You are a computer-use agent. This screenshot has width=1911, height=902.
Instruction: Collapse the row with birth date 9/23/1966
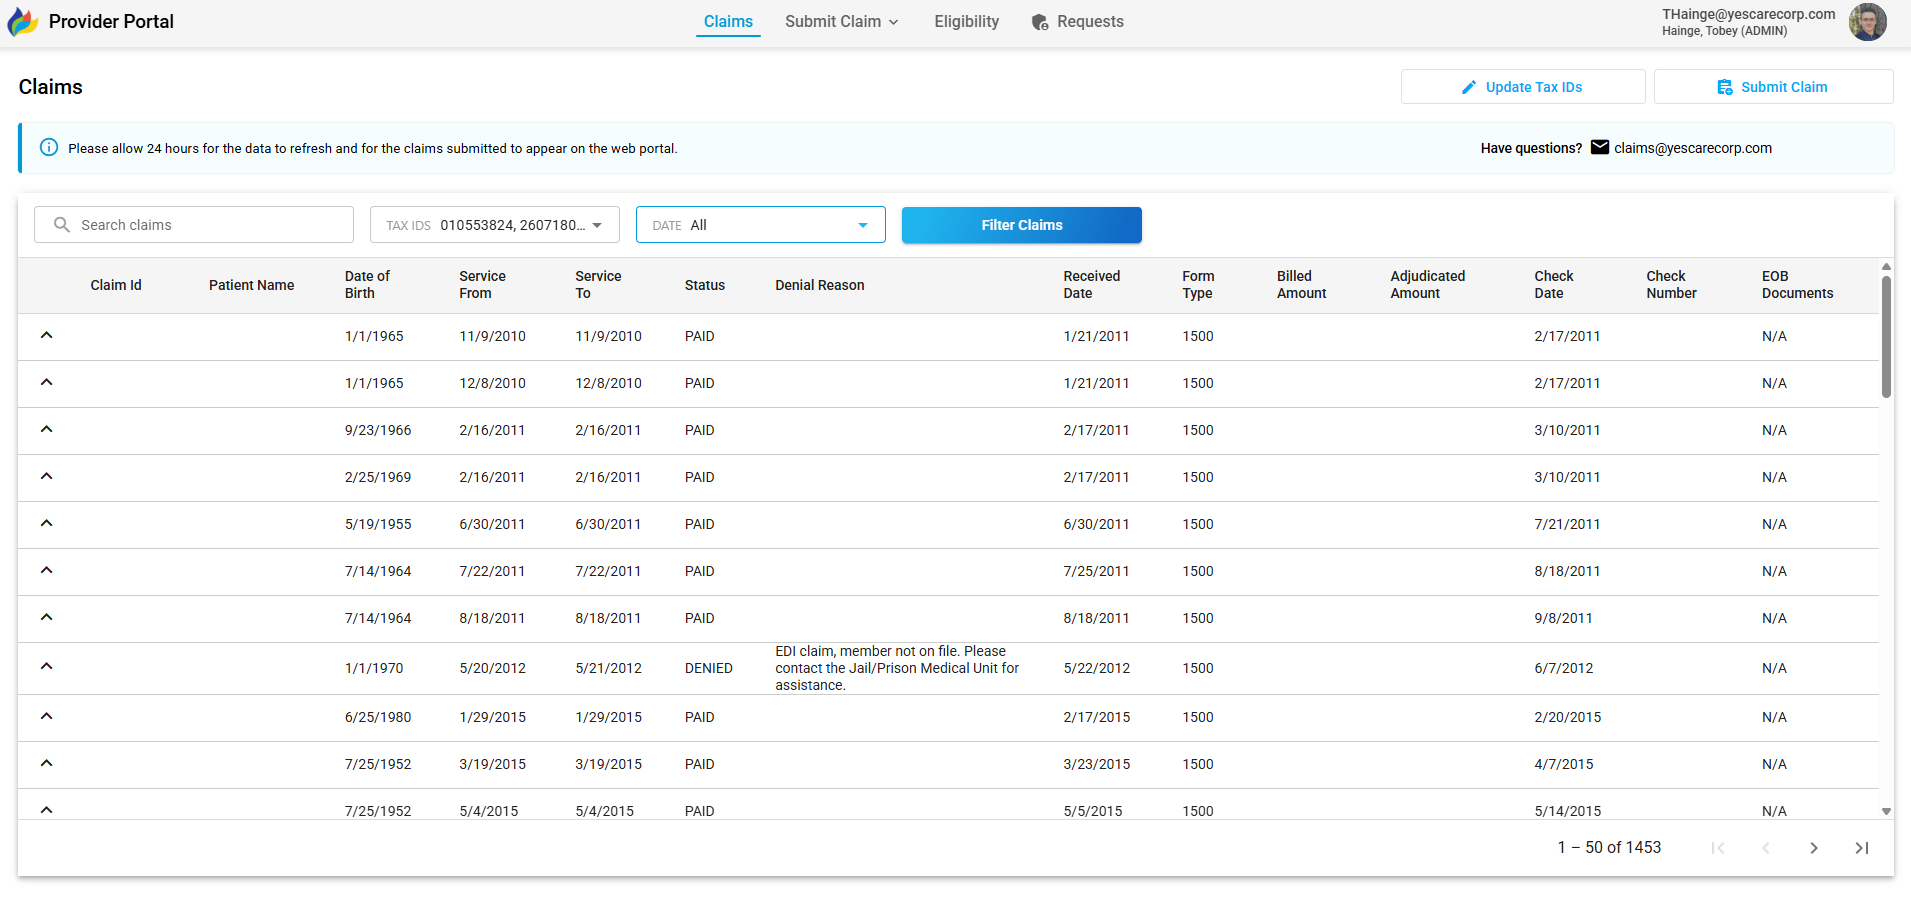46,429
